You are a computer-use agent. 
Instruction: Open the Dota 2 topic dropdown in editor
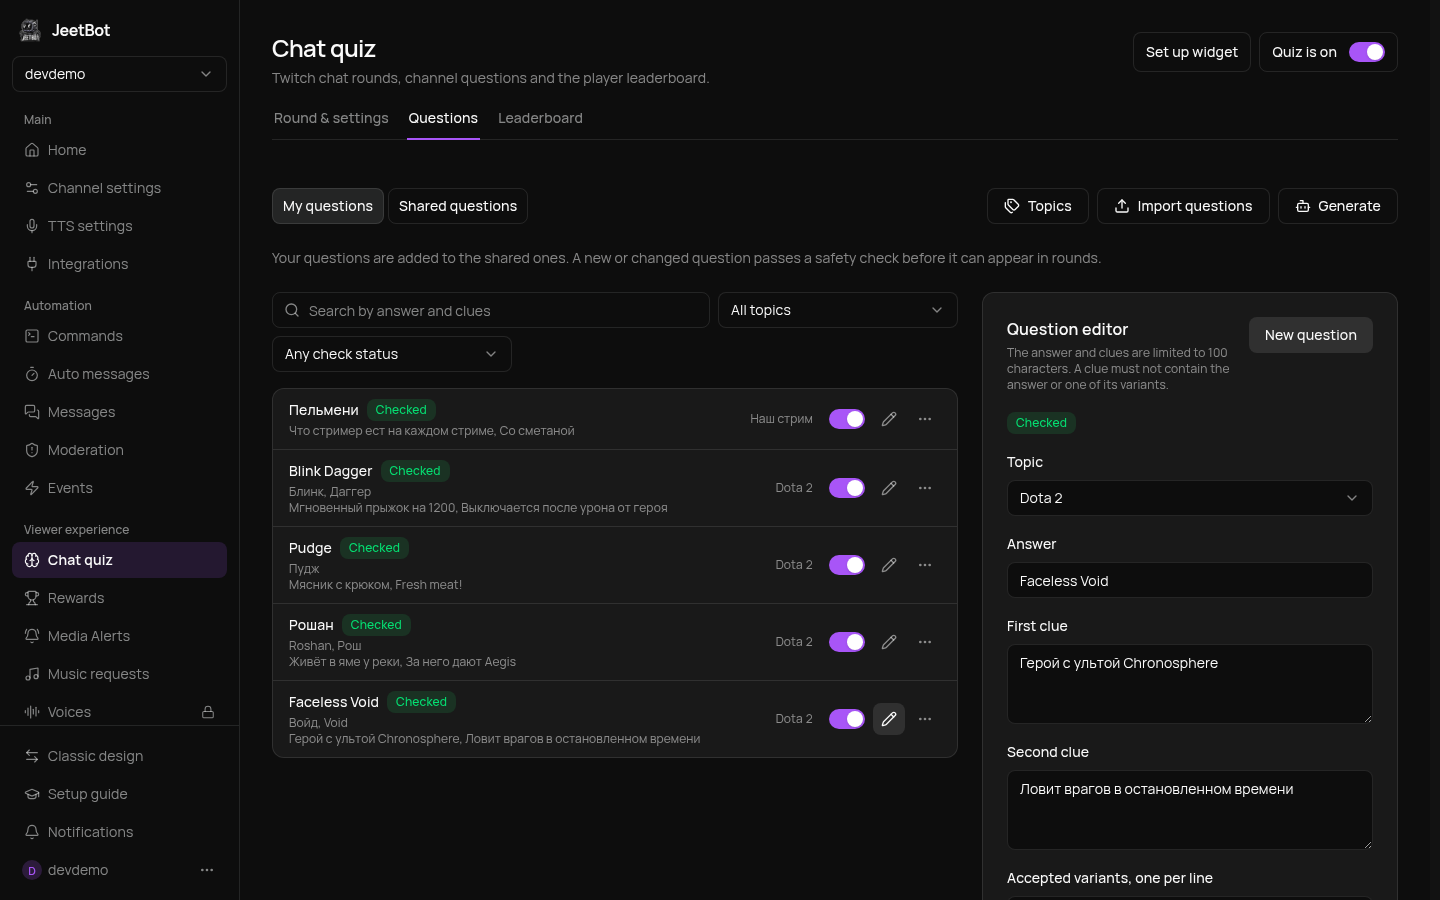point(1190,498)
